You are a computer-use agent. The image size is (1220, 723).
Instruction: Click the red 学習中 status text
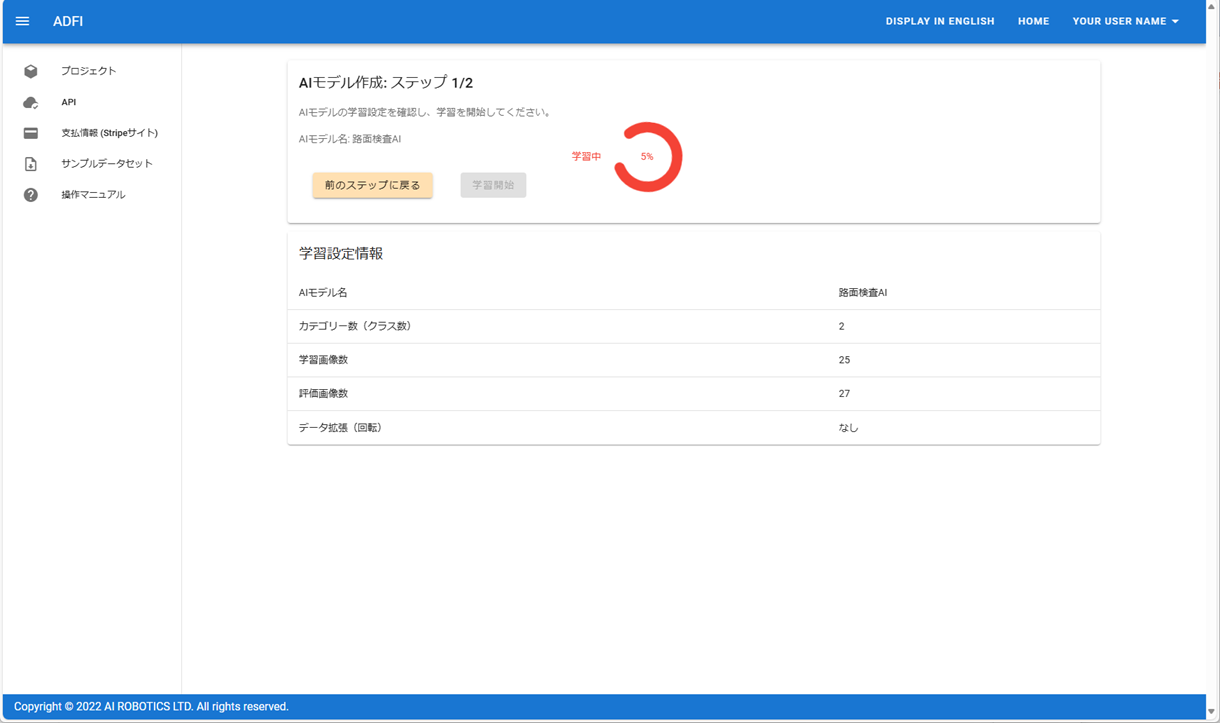(586, 157)
